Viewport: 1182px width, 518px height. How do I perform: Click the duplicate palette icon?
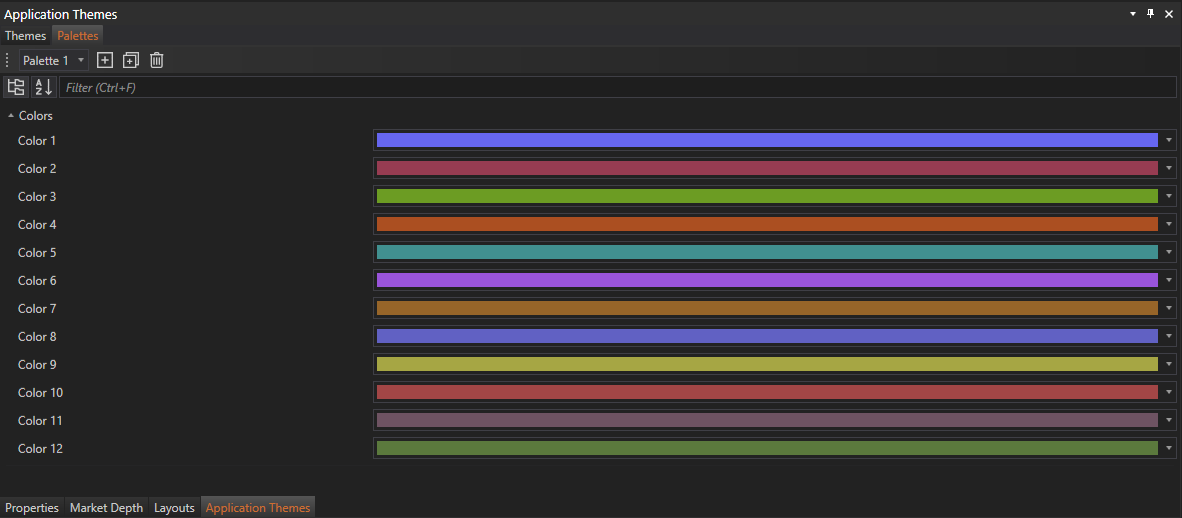point(130,61)
